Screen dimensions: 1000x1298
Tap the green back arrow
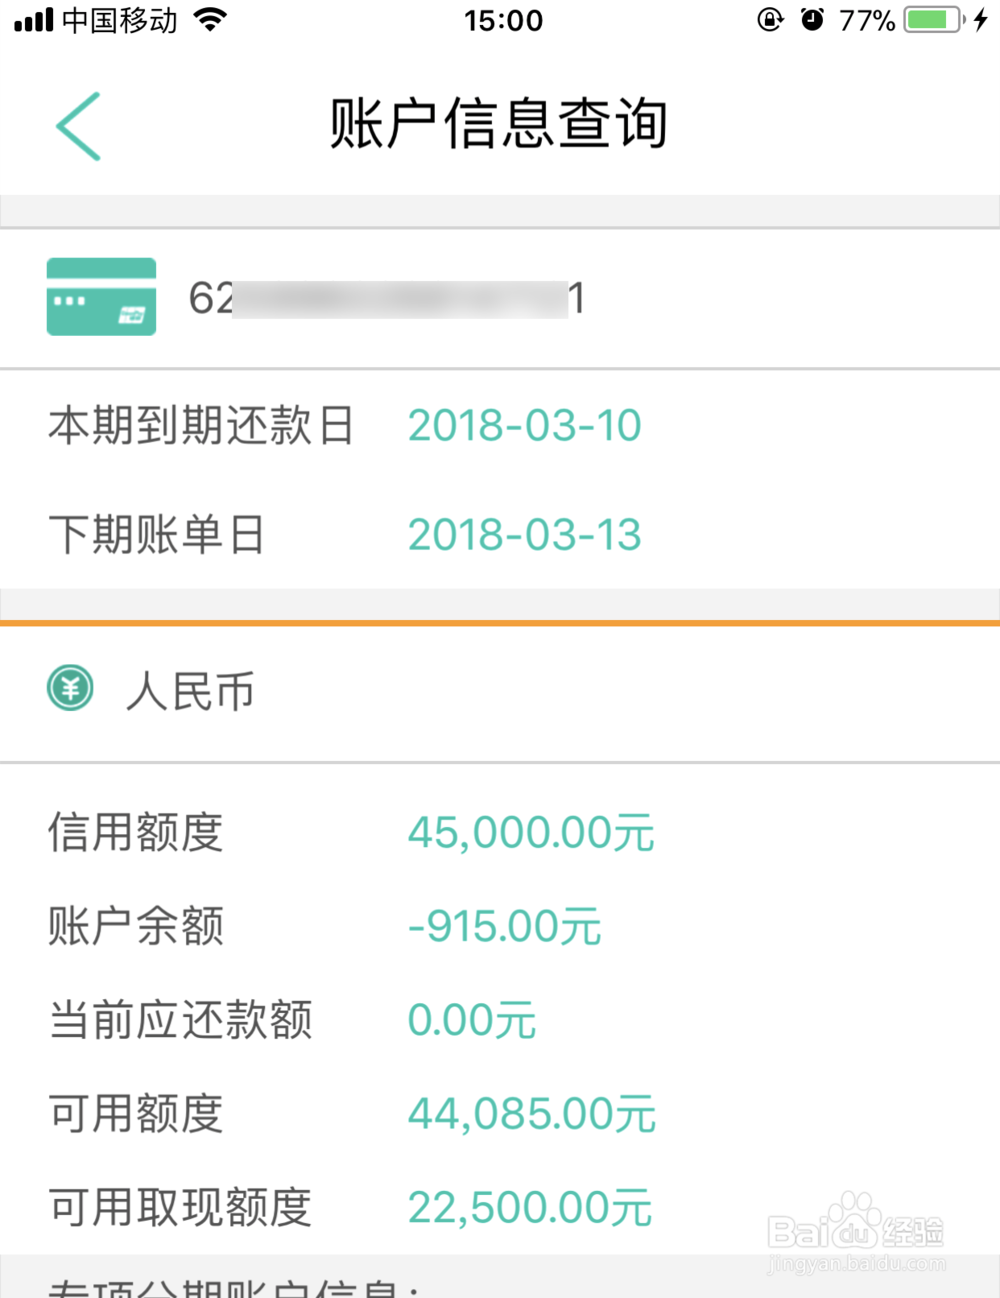point(78,126)
